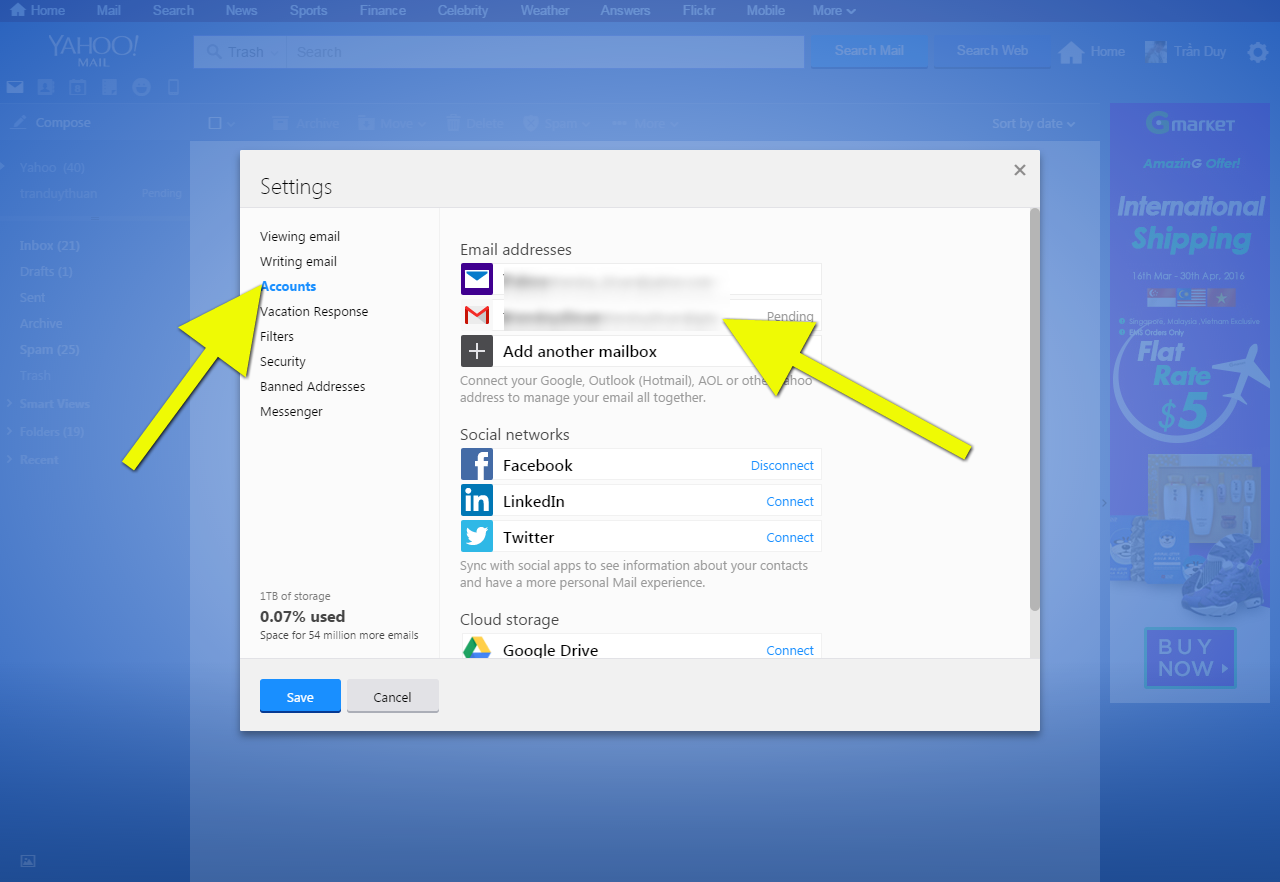The width and height of the screenshot is (1280, 882).
Task: Select the Accounts settings section
Action: click(x=288, y=287)
